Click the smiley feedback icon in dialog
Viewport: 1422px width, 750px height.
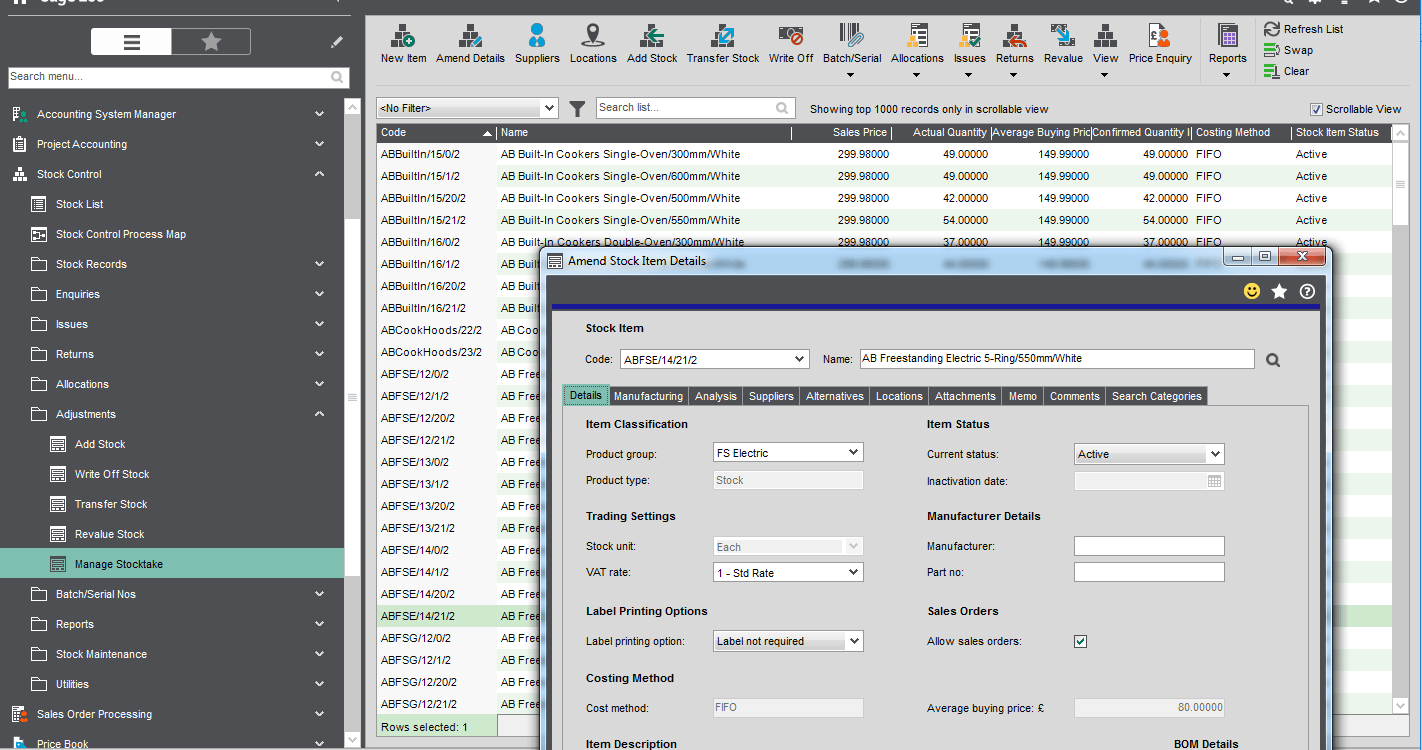click(x=1252, y=291)
